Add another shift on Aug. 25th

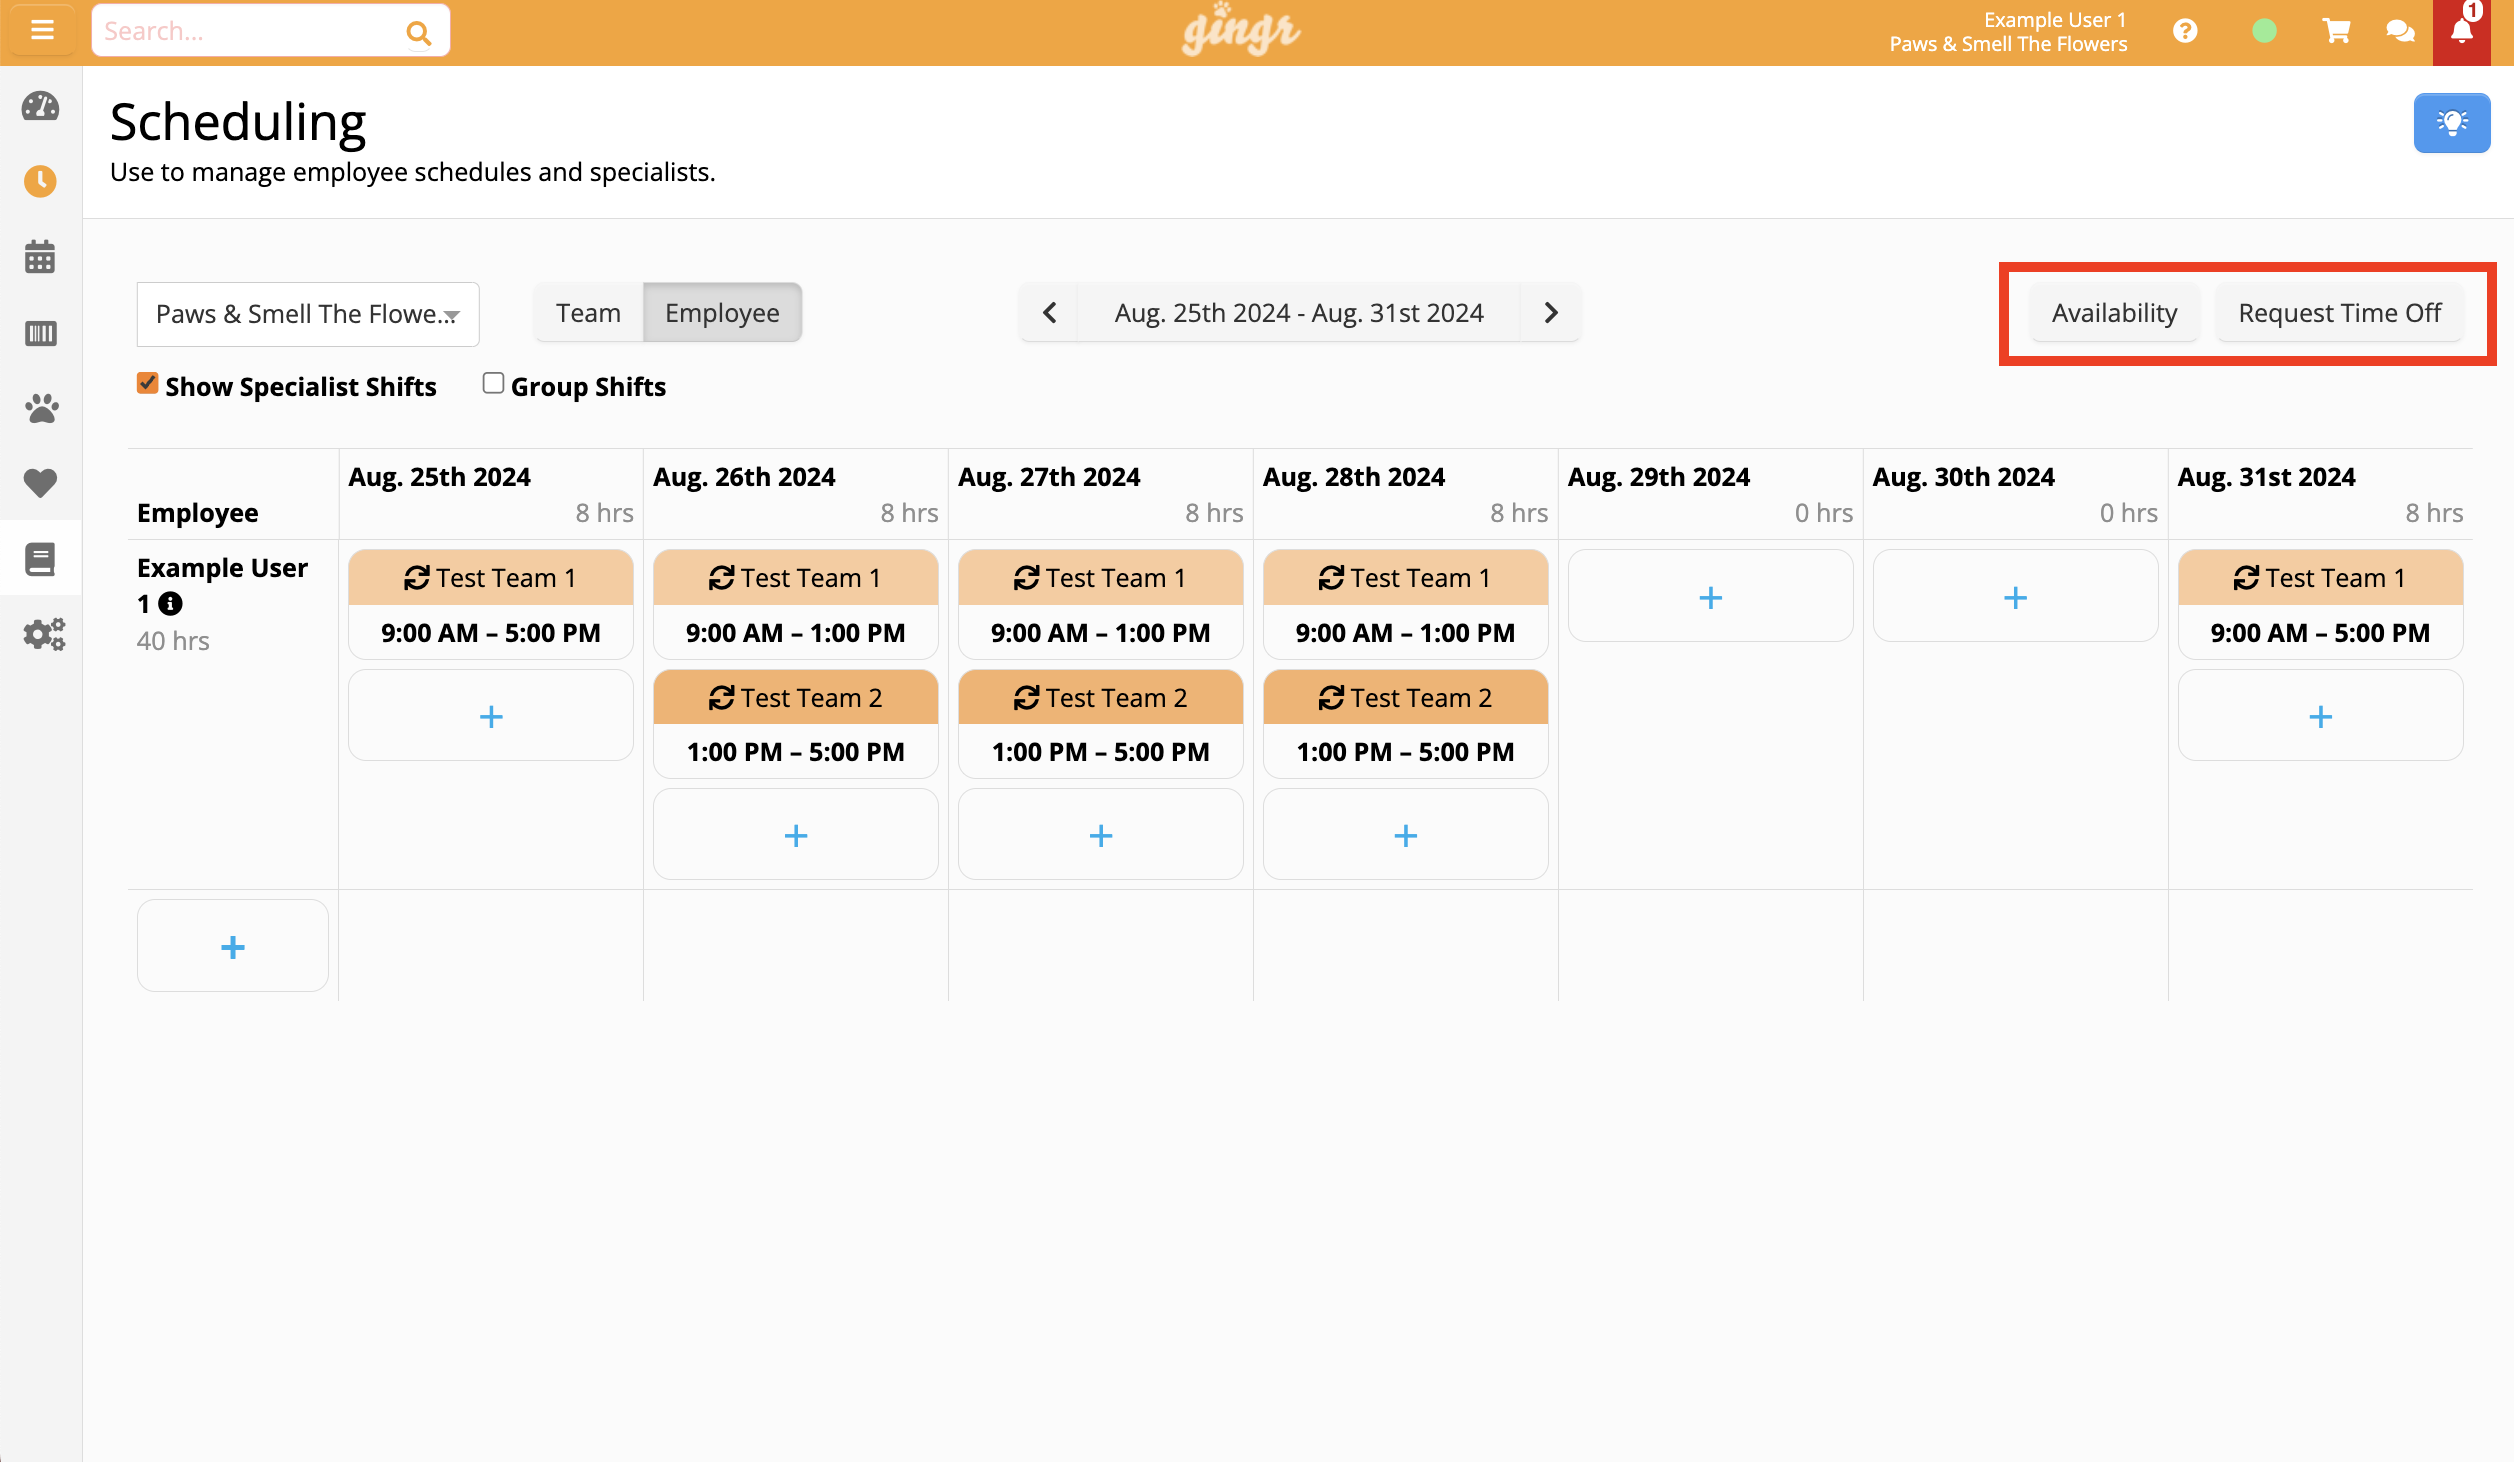point(490,716)
